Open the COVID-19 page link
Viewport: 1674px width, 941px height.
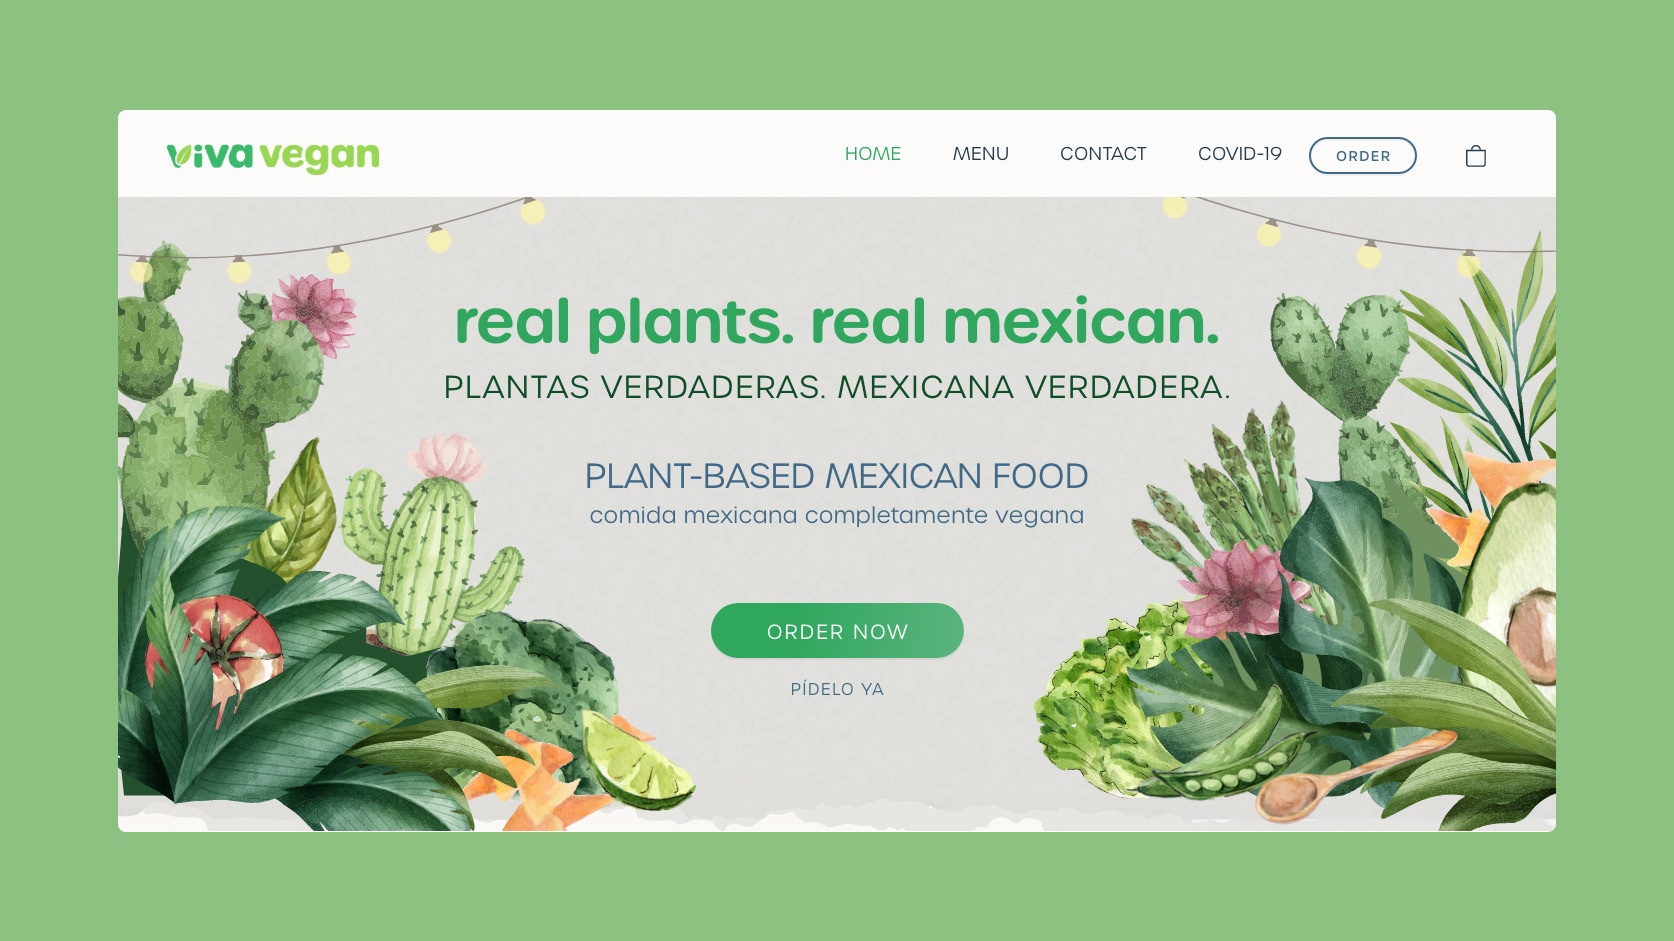click(1239, 154)
